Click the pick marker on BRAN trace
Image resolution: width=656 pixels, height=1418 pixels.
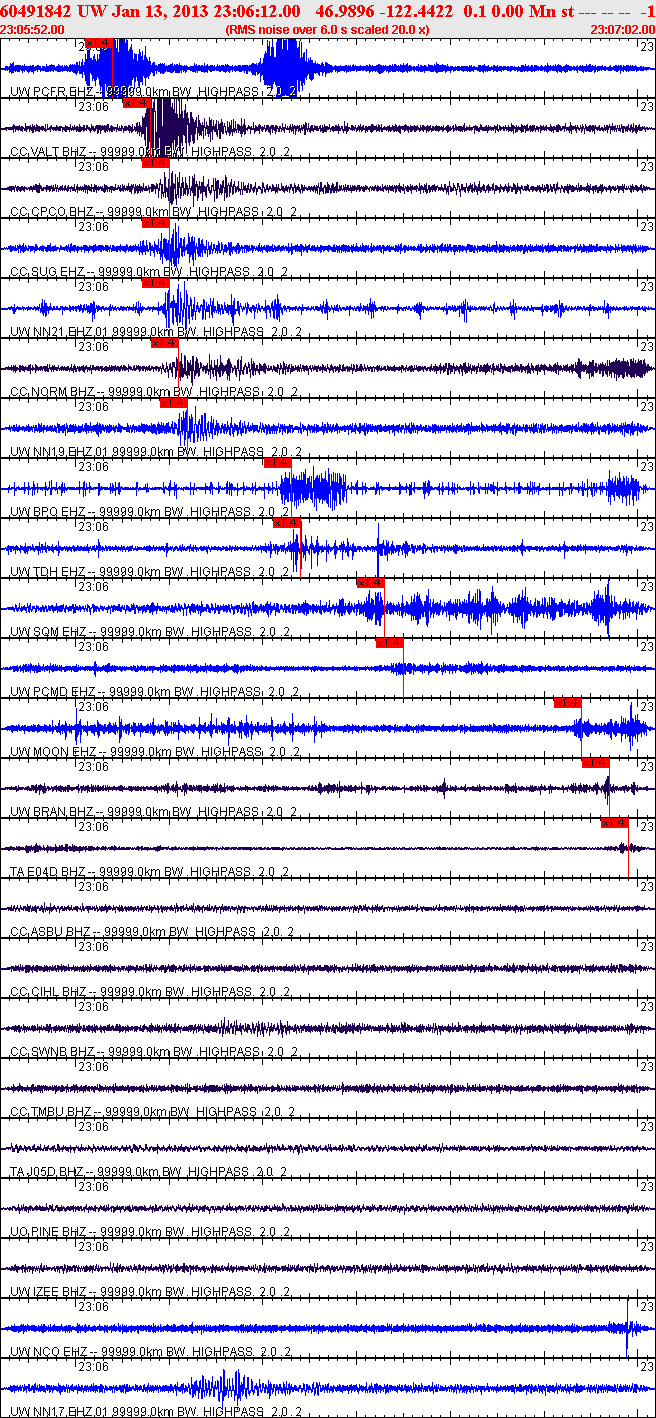(595, 763)
